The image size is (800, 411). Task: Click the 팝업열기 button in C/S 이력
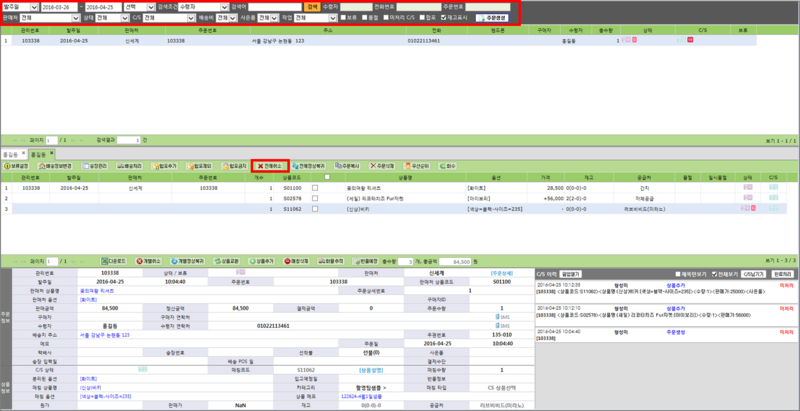click(572, 272)
